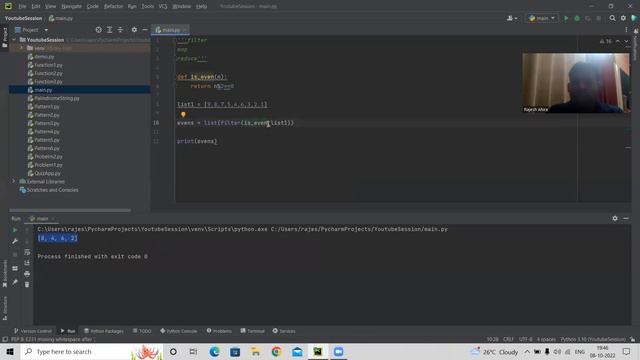
Task: Click editor tab options three-dot icon
Action: pyautogui.click(x=626, y=30)
